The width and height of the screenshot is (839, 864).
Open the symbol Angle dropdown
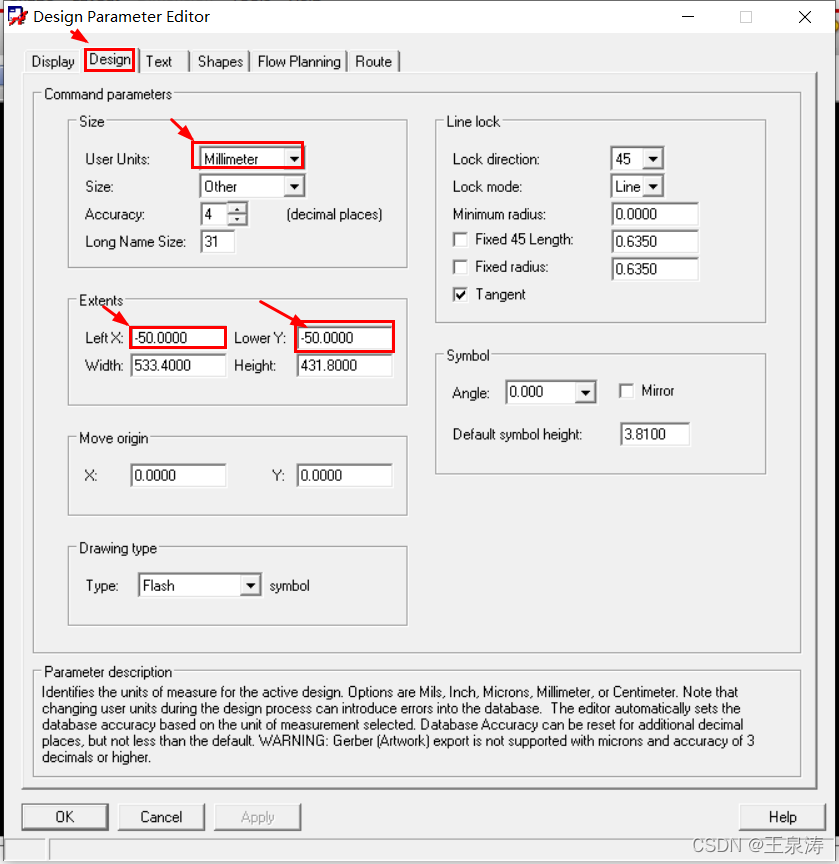coord(586,393)
